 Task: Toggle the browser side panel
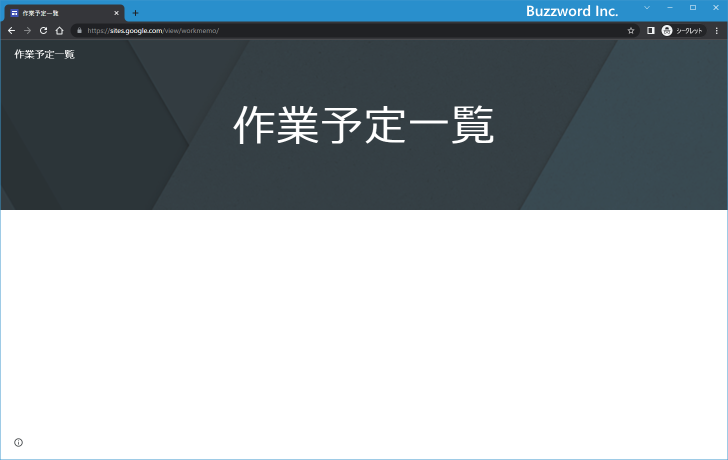coord(650,31)
